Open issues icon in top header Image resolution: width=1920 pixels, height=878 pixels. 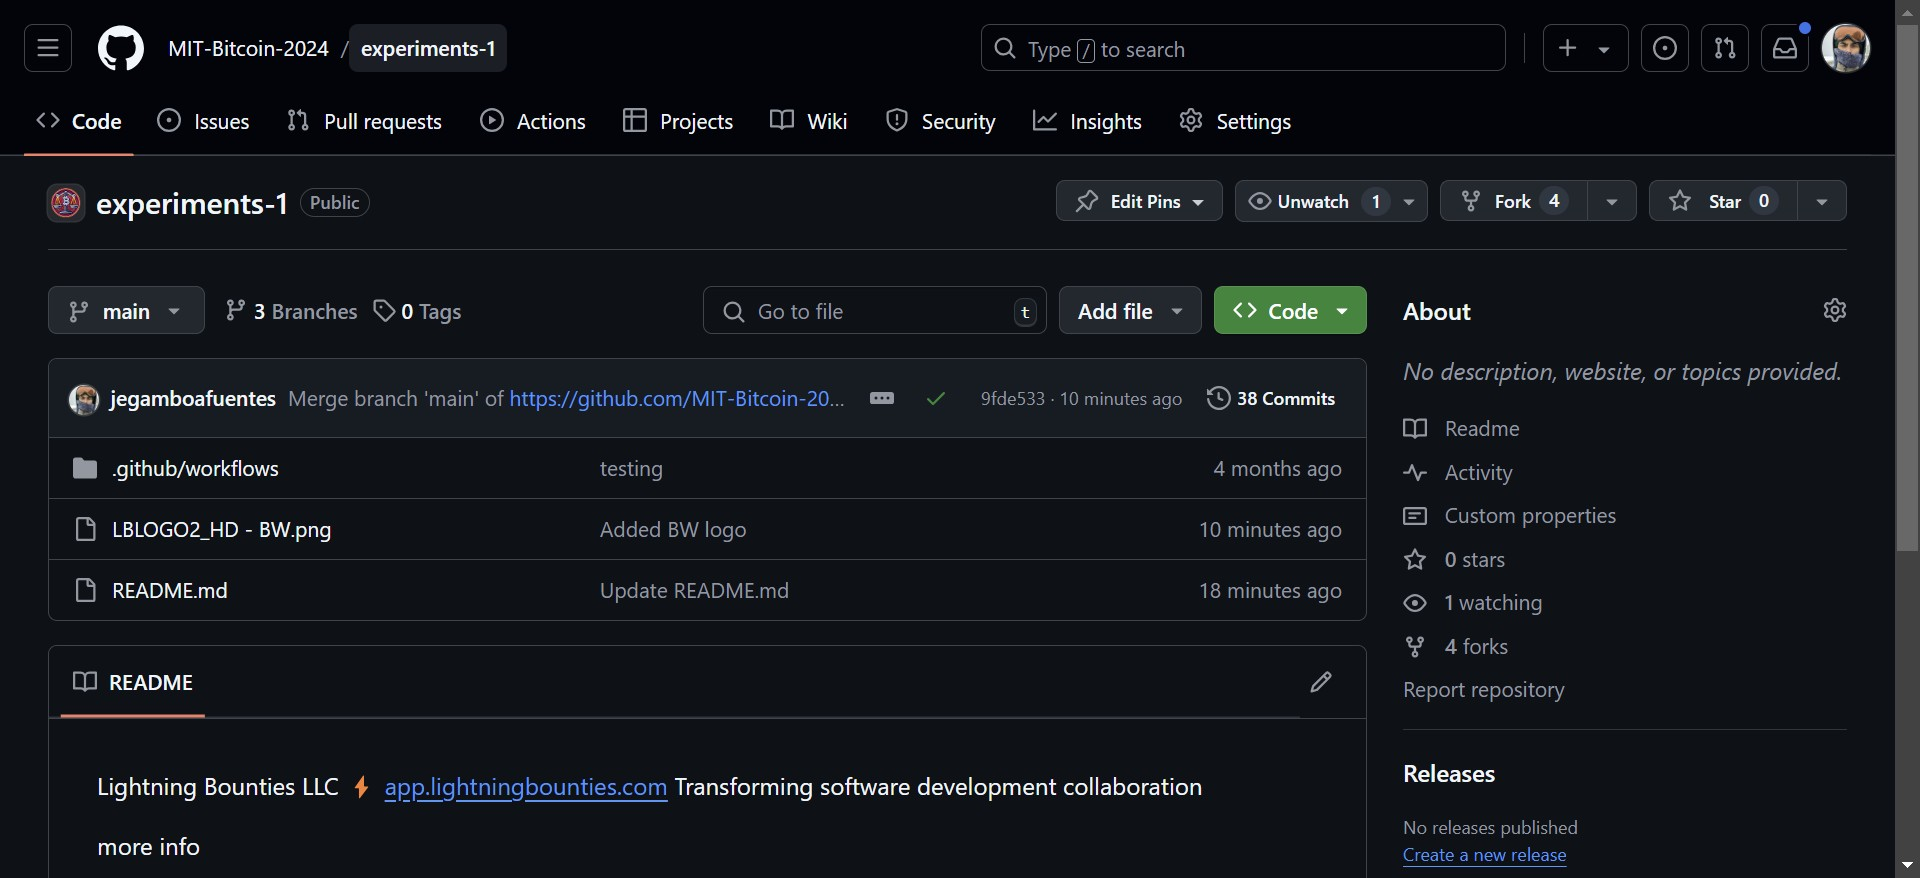[x=1665, y=48]
